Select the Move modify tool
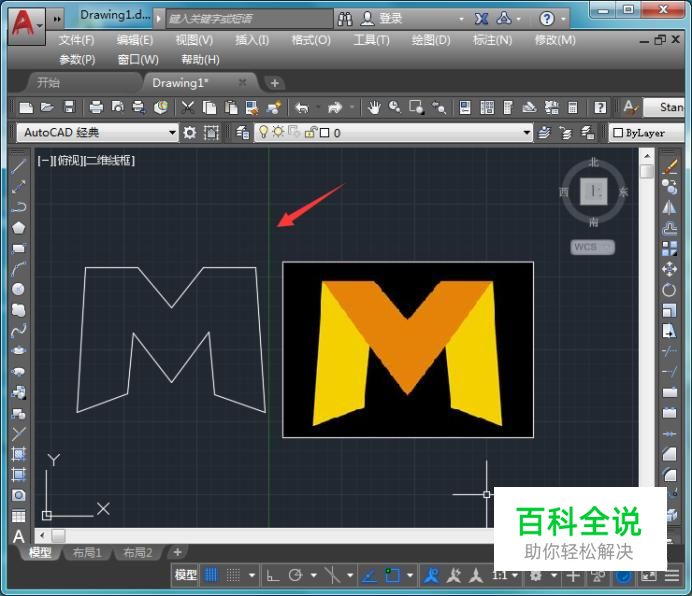This screenshot has height=596, width=692. [669, 268]
